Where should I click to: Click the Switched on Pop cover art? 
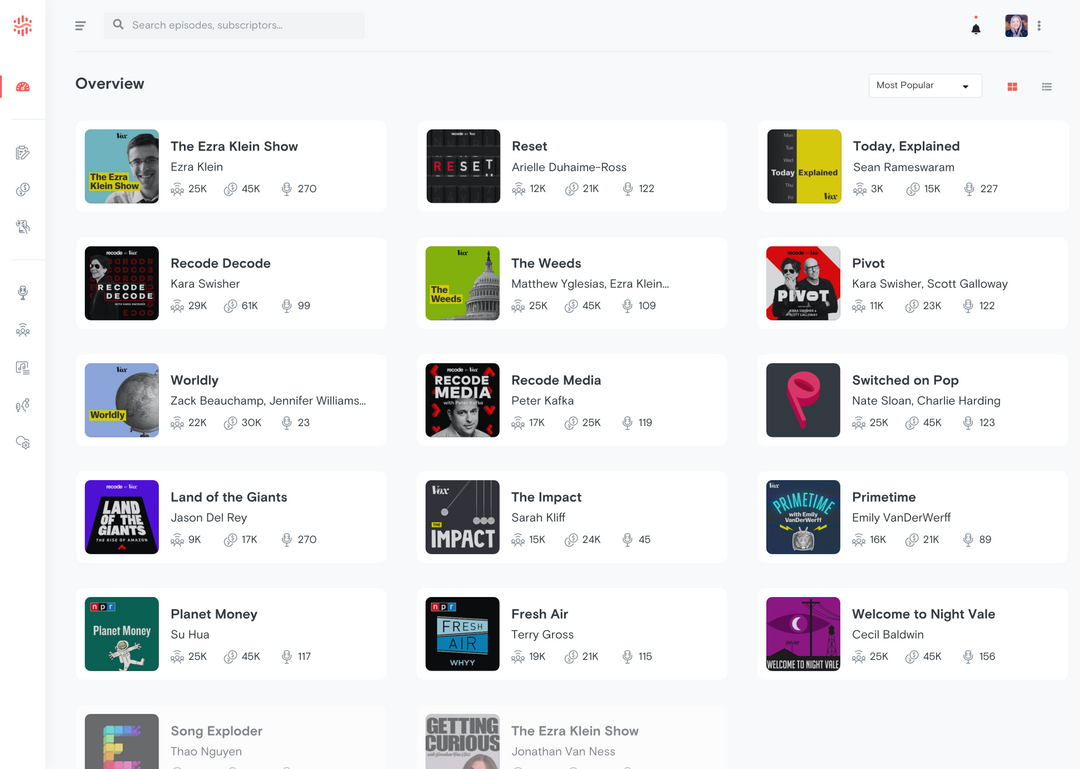[803, 400]
